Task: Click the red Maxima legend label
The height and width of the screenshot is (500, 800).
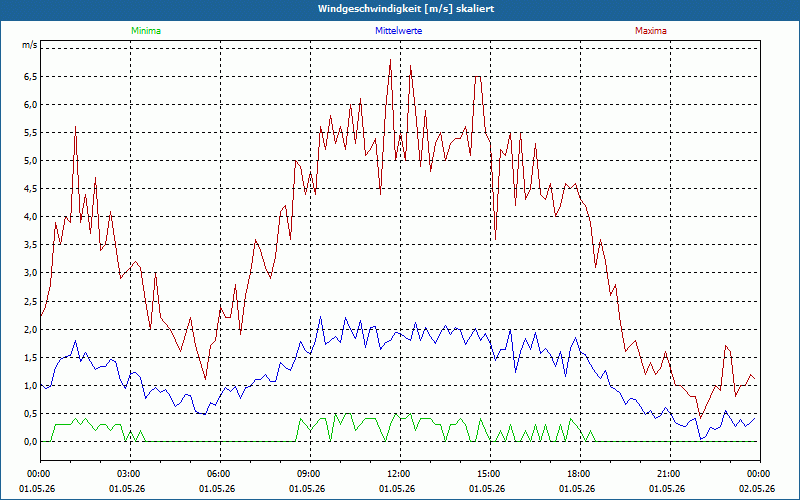Action: click(651, 31)
